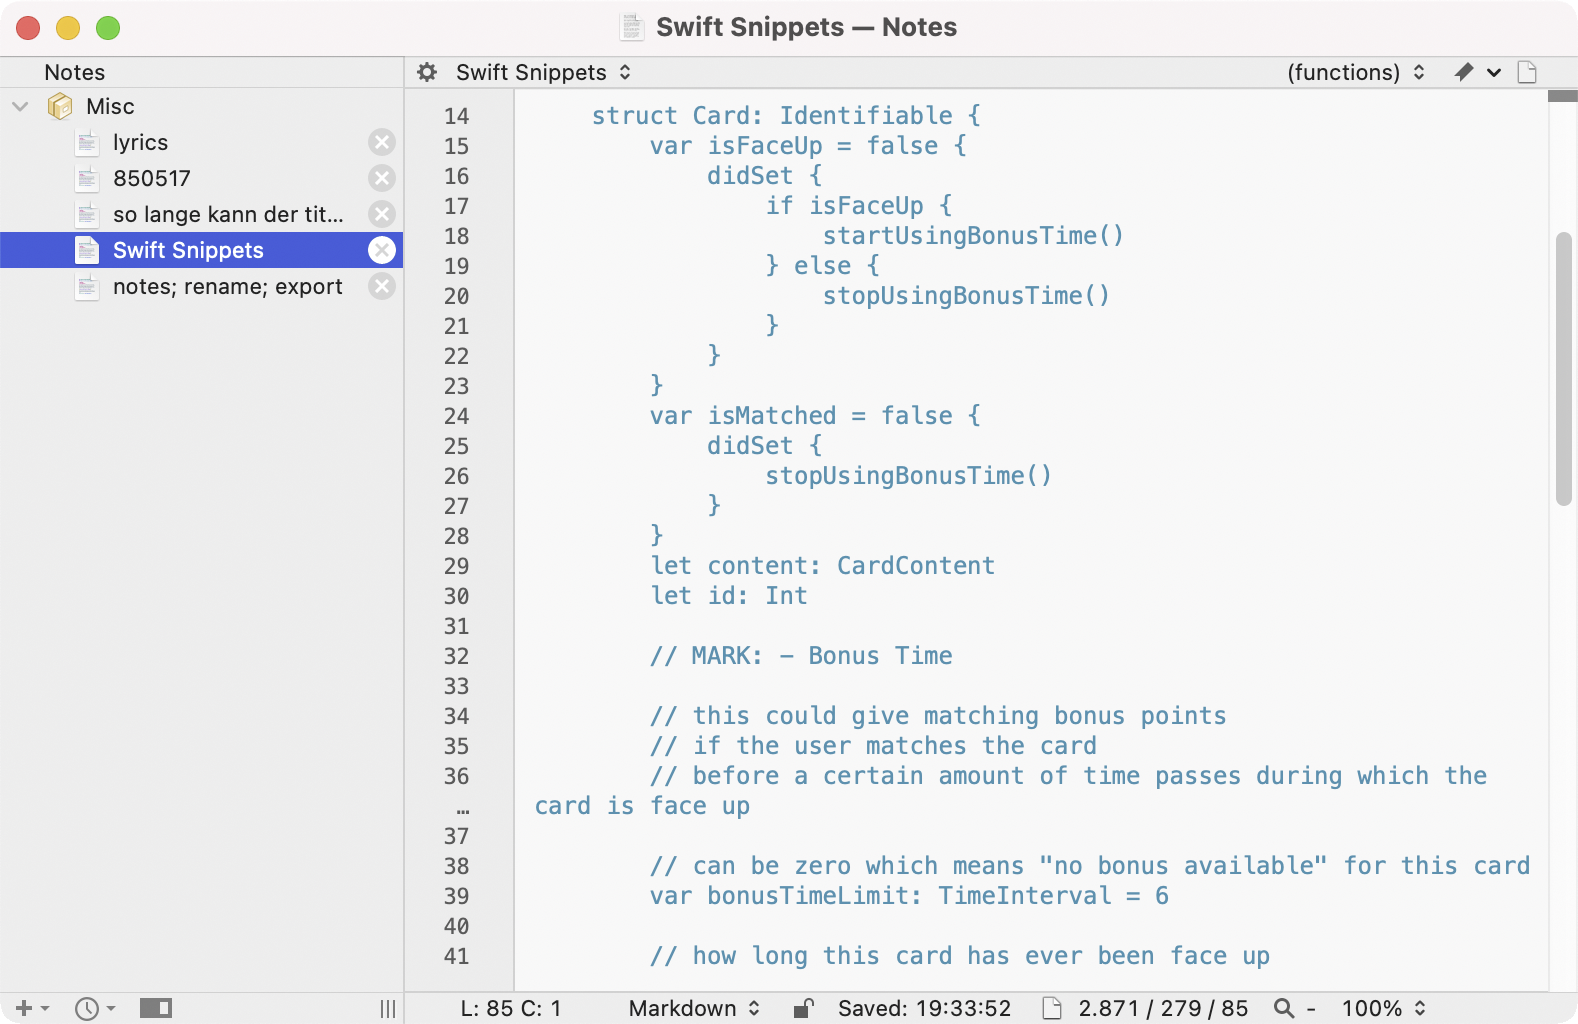Toggle the lock icon in status bar
The image size is (1578, 1024).
click(803, 1008)
